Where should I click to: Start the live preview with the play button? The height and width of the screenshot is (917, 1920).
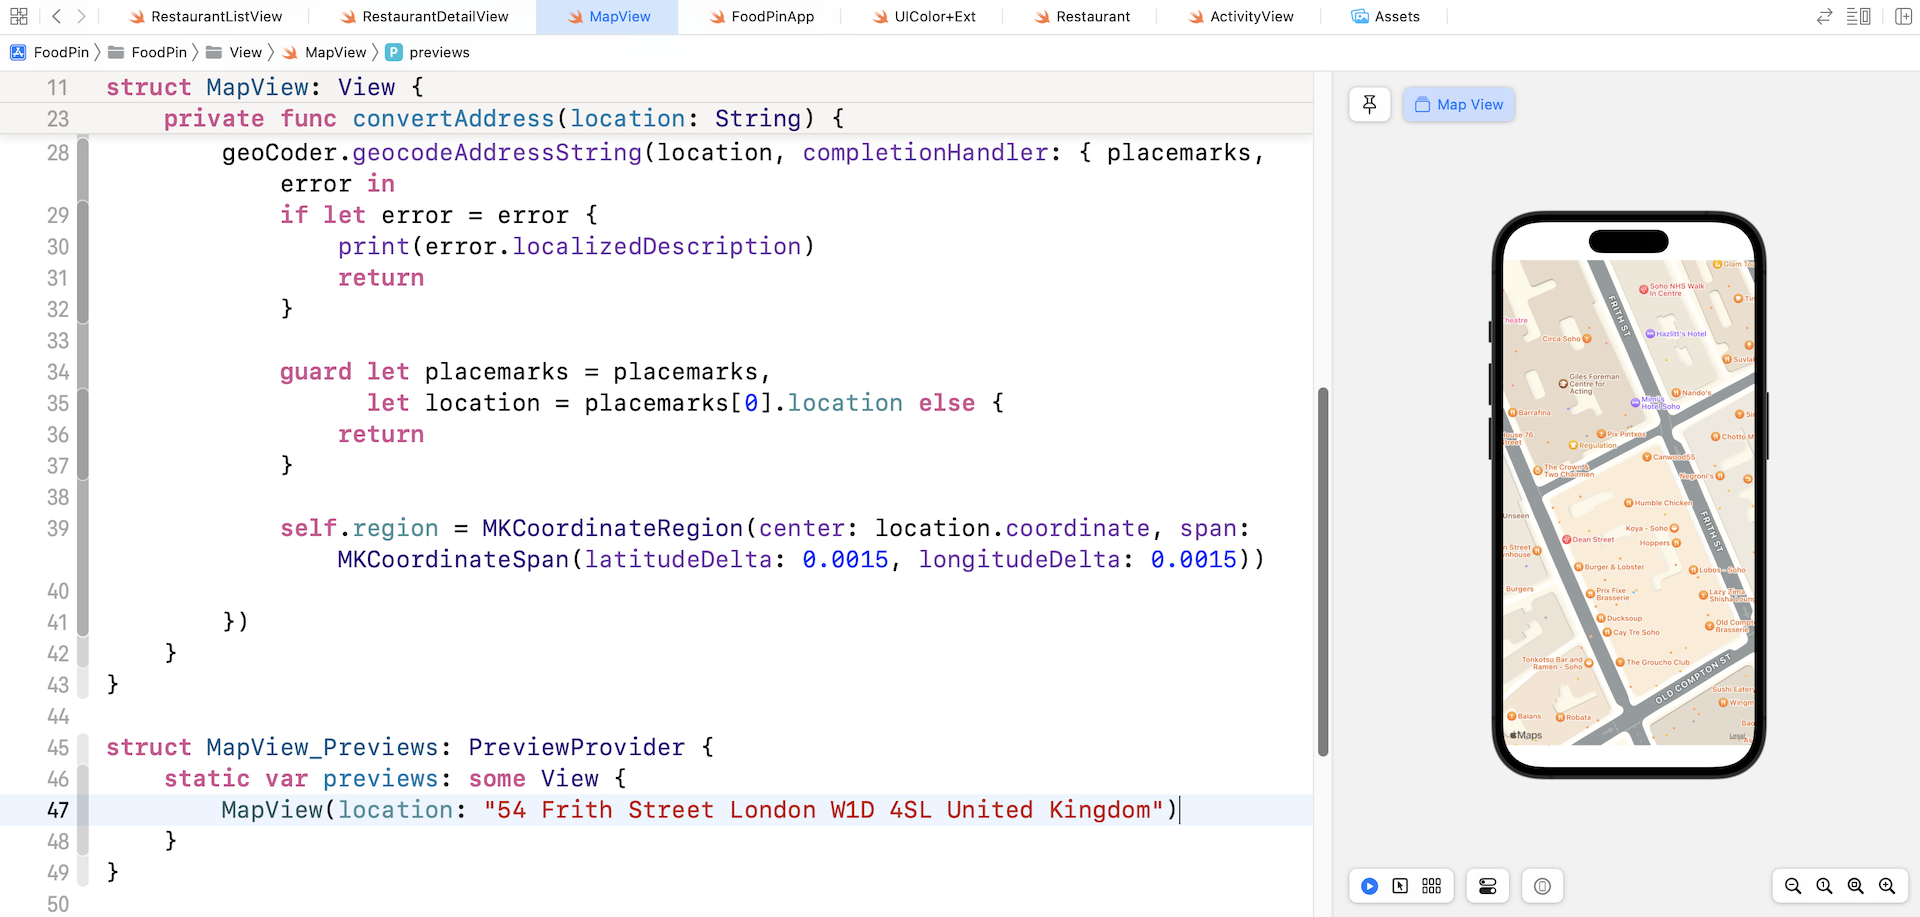pyautogui.click(x=1369, y=886)
